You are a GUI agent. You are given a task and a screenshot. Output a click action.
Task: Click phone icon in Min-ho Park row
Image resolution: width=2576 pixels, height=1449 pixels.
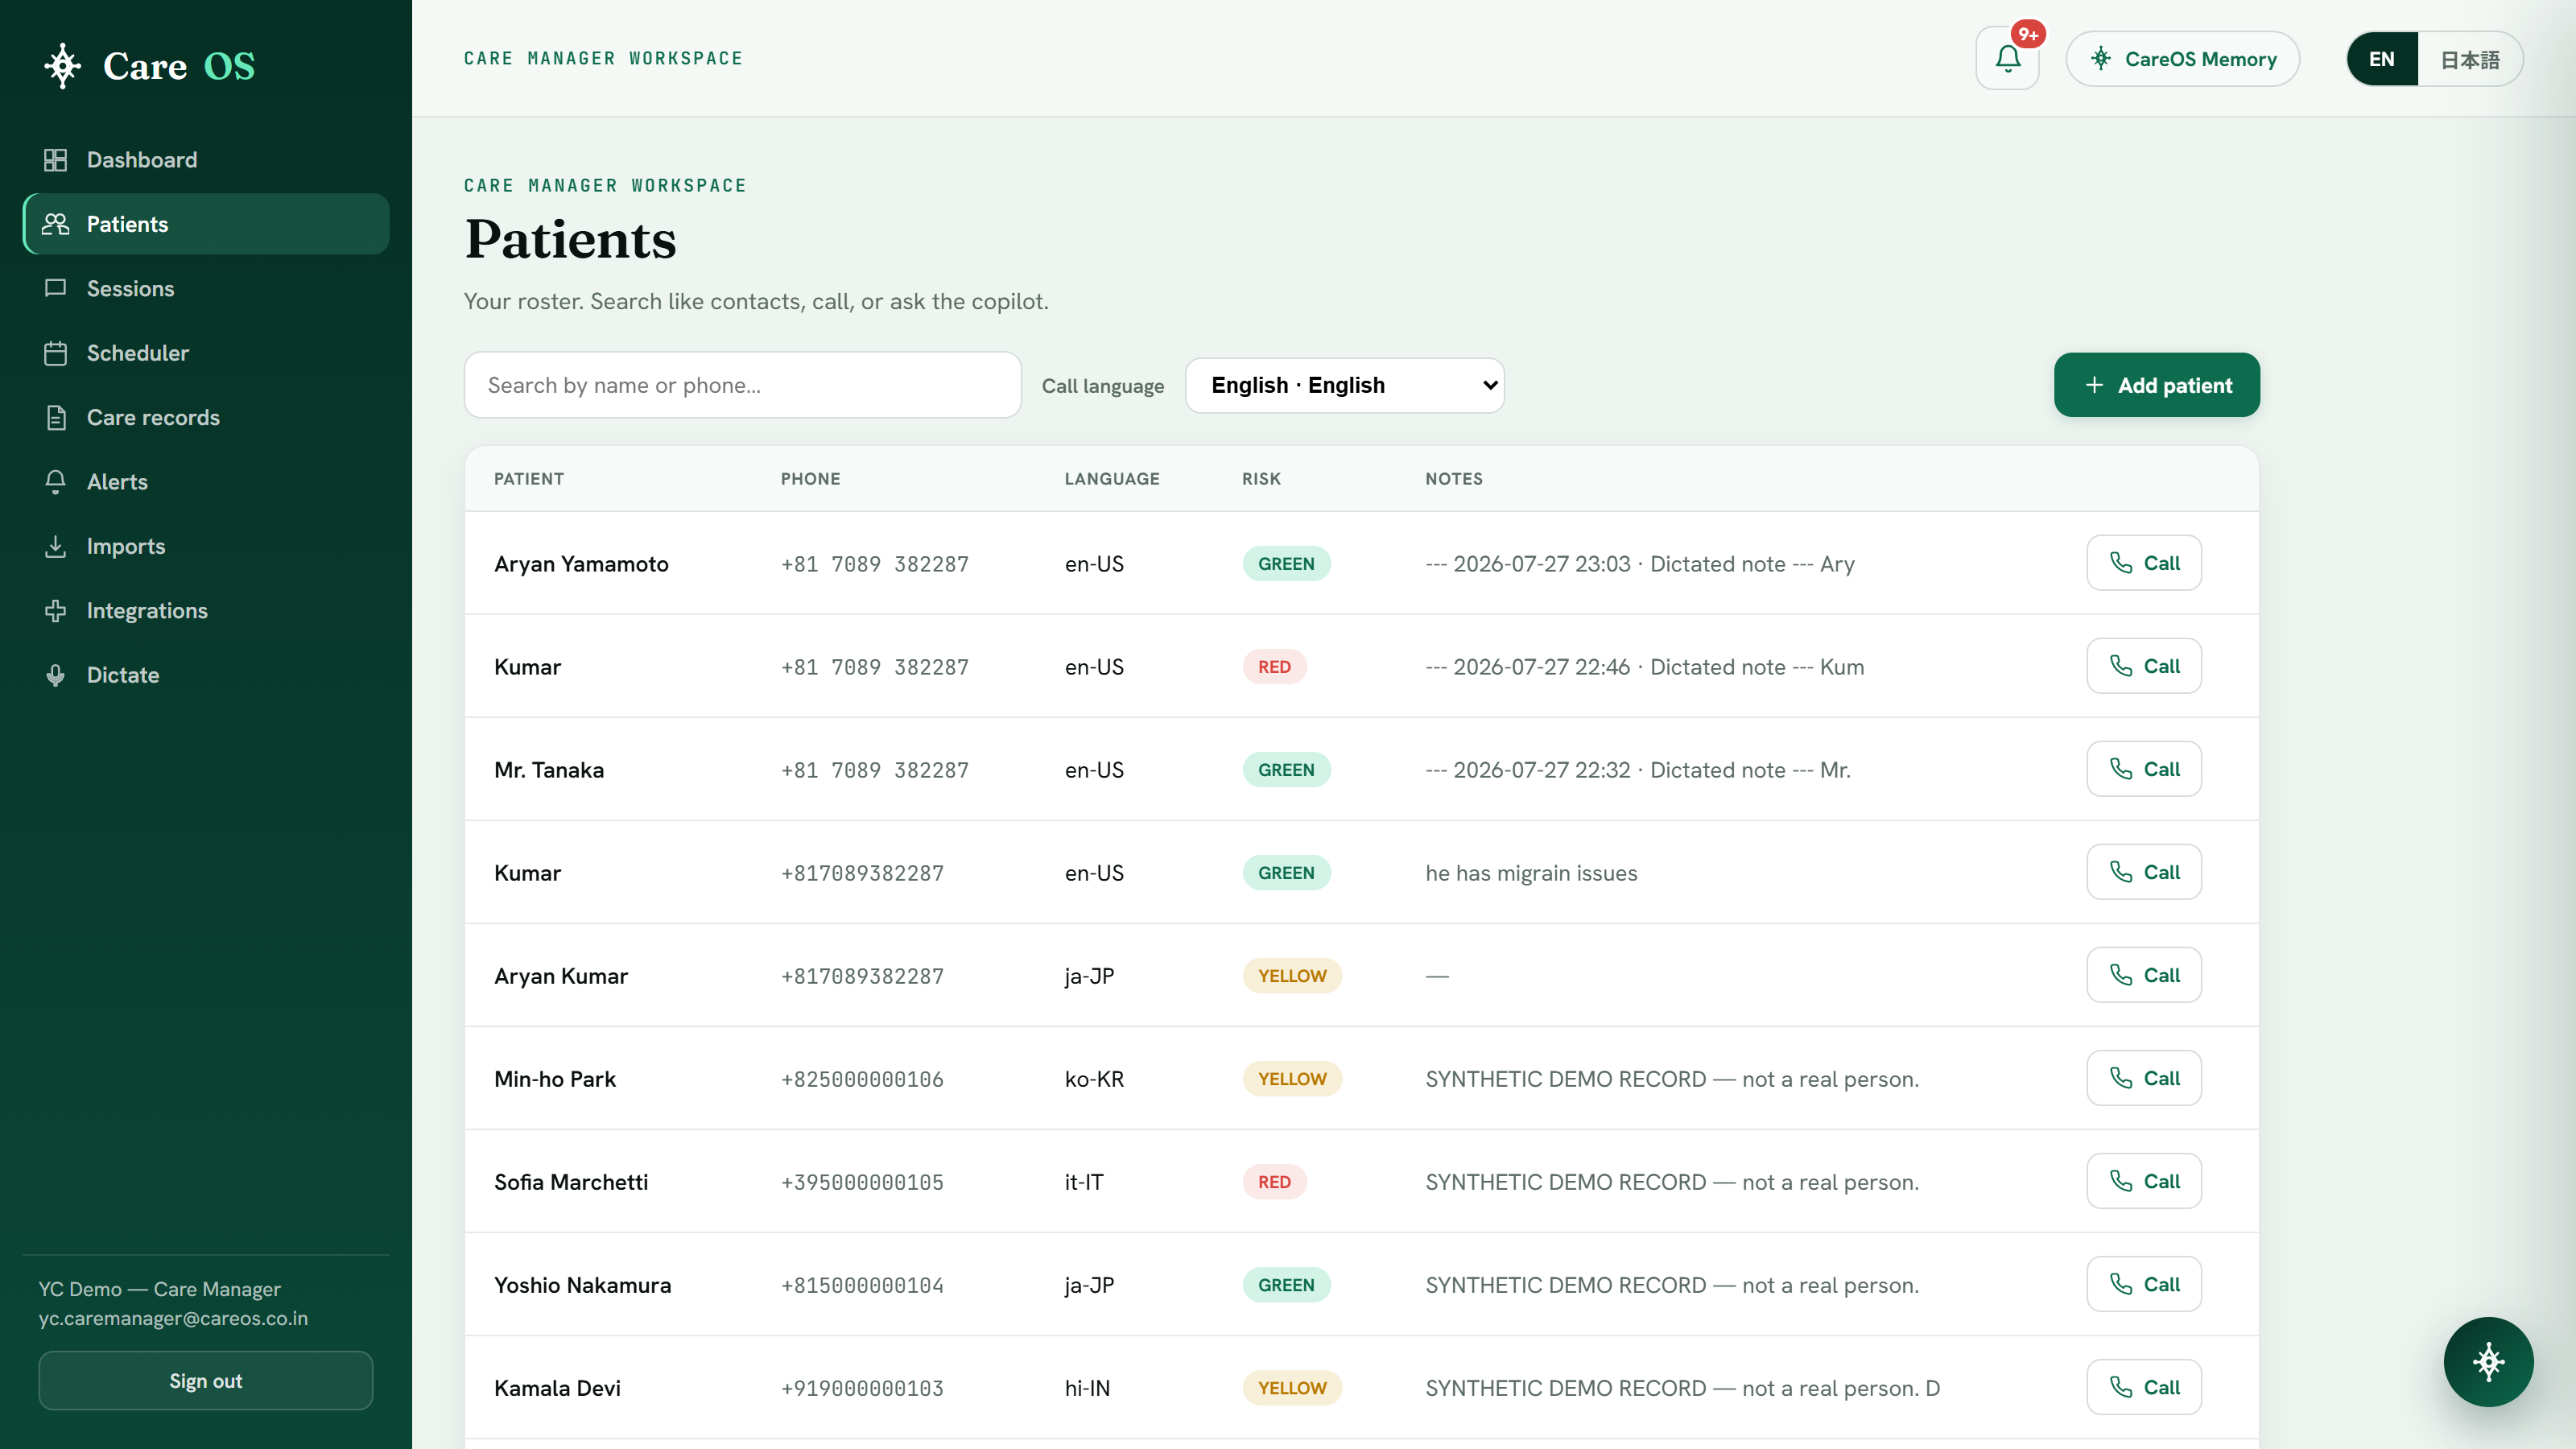point(2121,1078)
